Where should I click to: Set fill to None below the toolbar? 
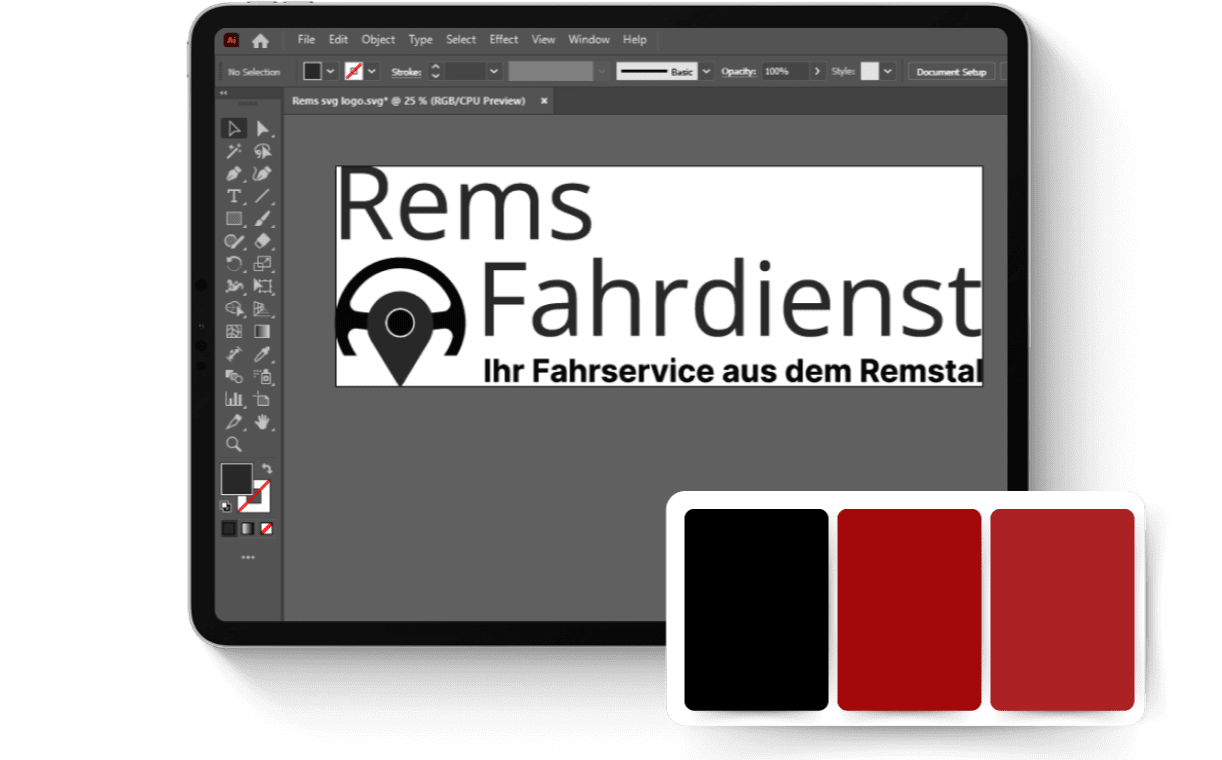point(266,528)
